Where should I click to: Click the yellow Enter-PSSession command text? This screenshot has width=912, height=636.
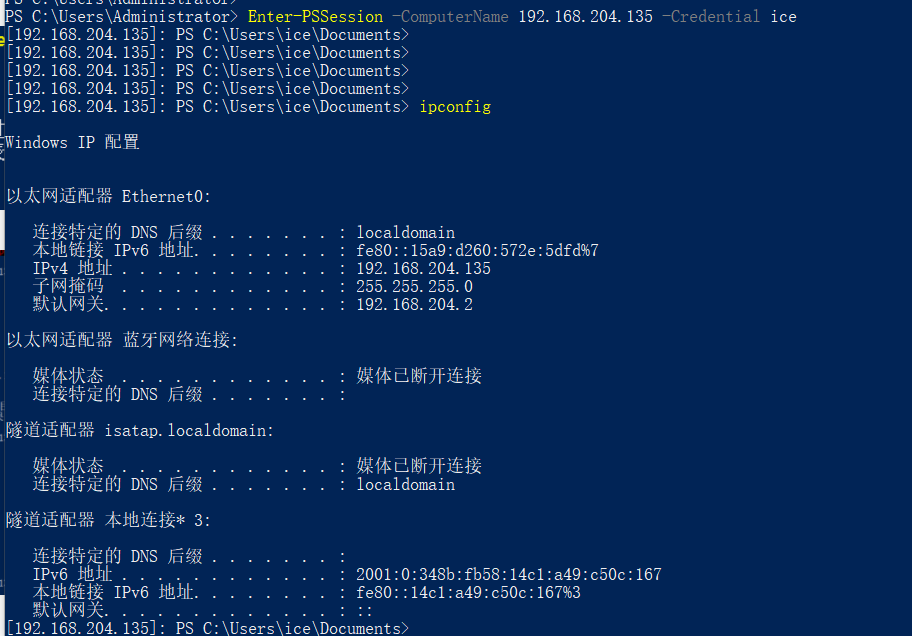(x=315, y=17)
